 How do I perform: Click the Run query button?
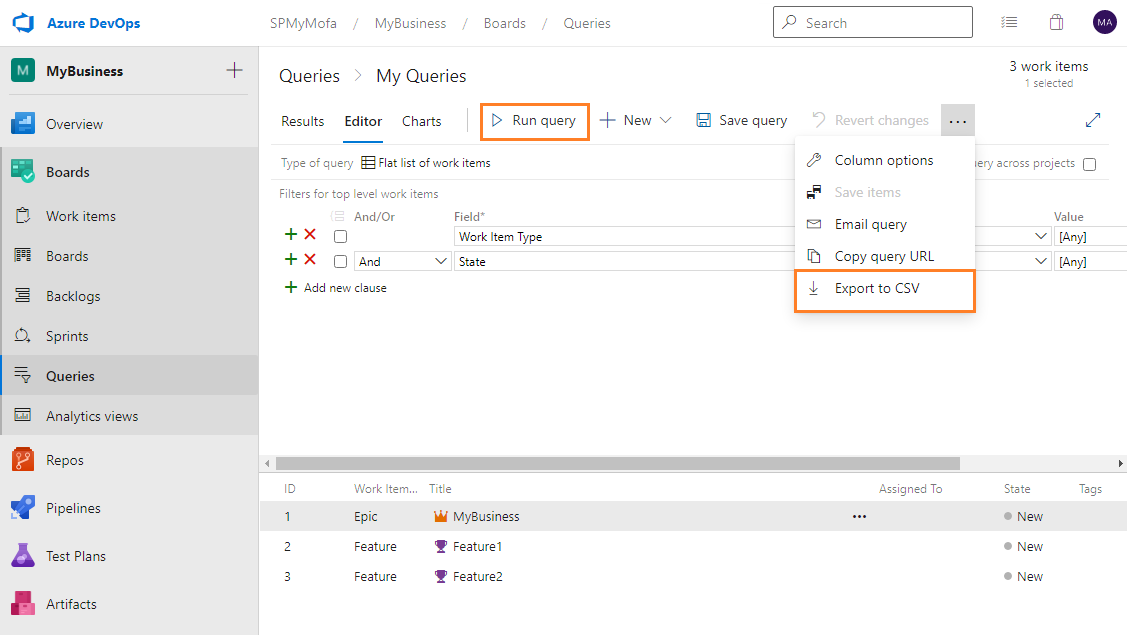coord(534,121)
